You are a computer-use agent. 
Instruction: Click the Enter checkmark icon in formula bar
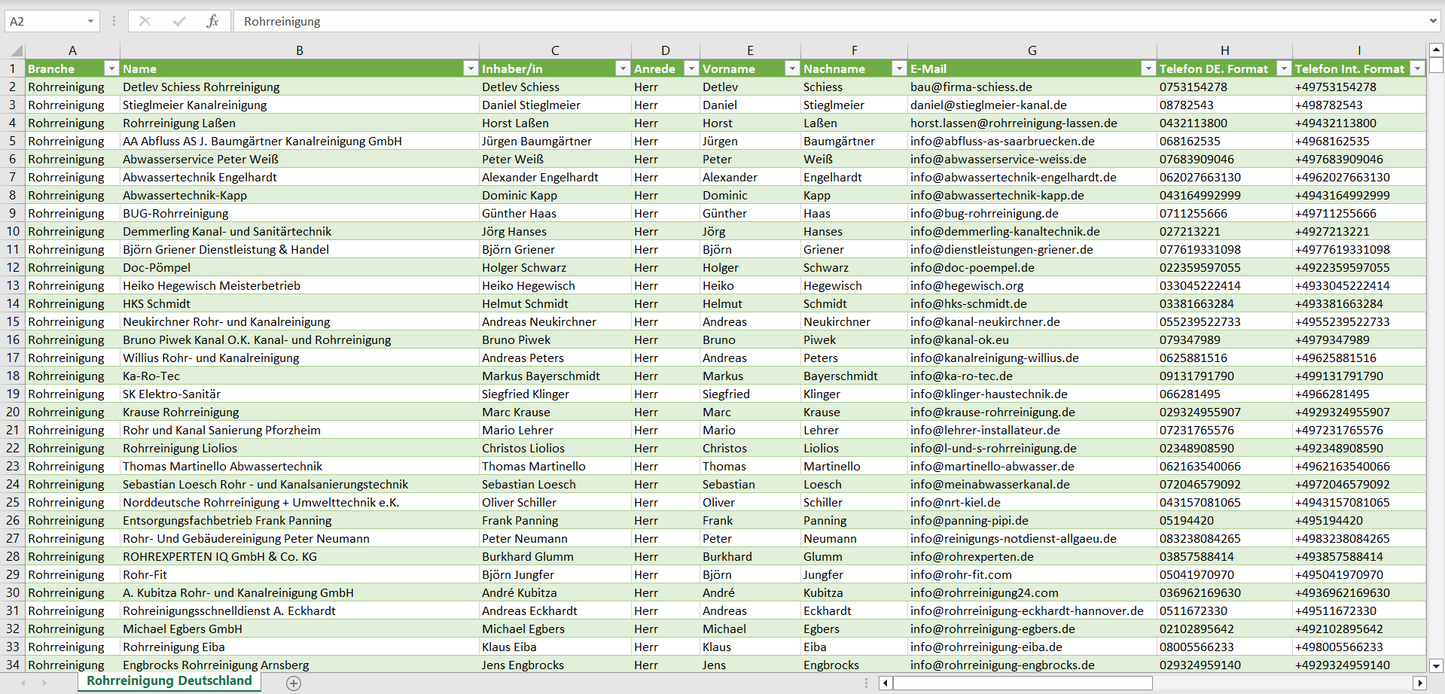point(179,21)
